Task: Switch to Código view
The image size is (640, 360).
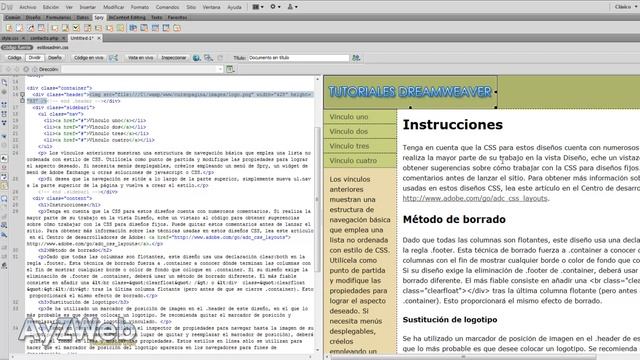Action: click(x=14, y=58)
